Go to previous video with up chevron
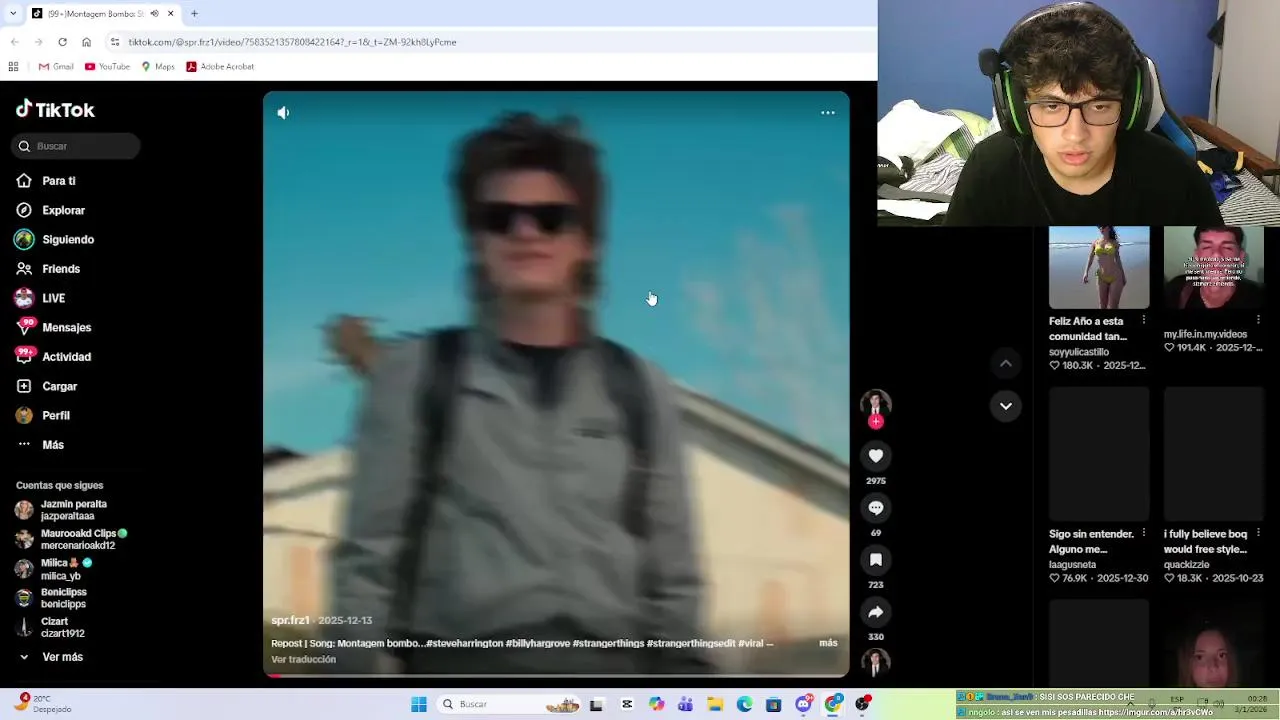Image resolution: width=1280 pixels, height=720 pixels. [1006, 364]
